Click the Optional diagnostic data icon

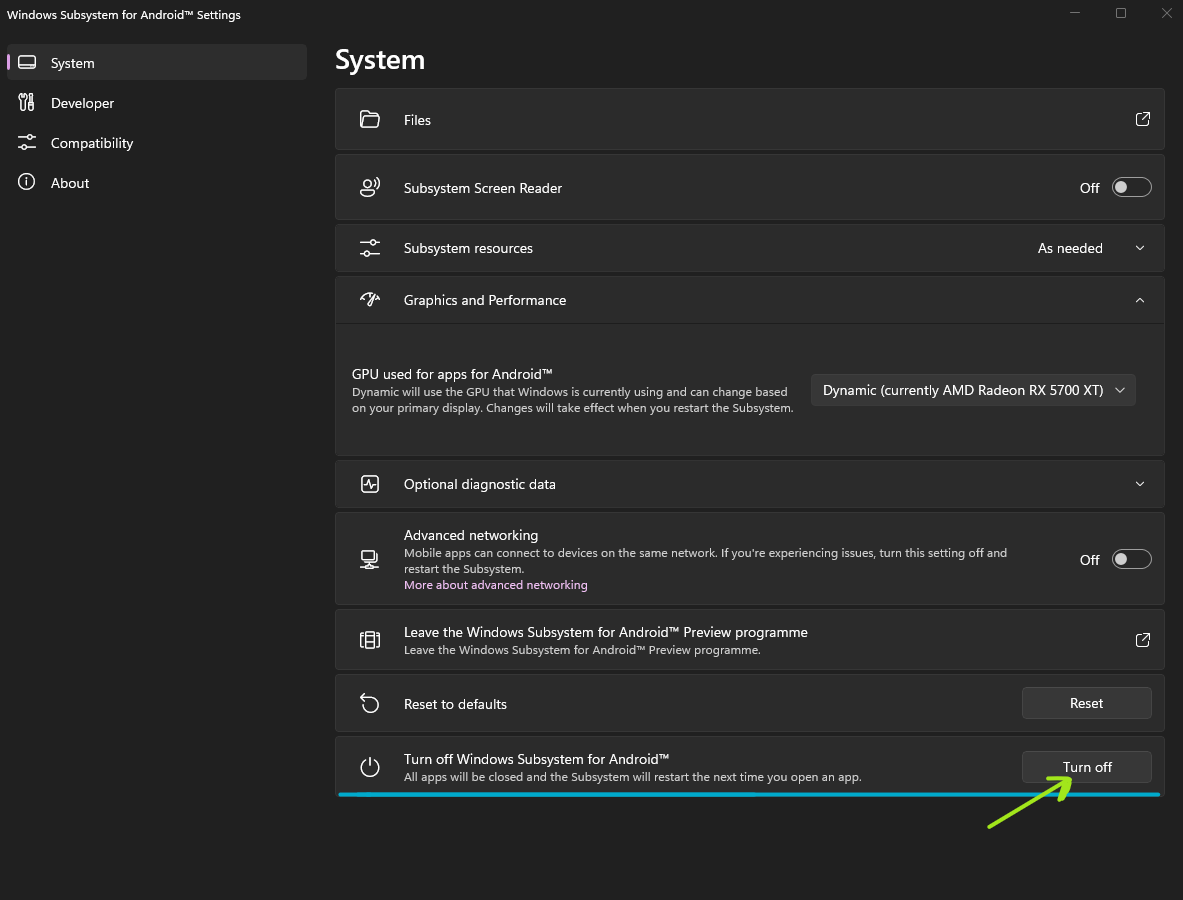[x=370, y=484]
